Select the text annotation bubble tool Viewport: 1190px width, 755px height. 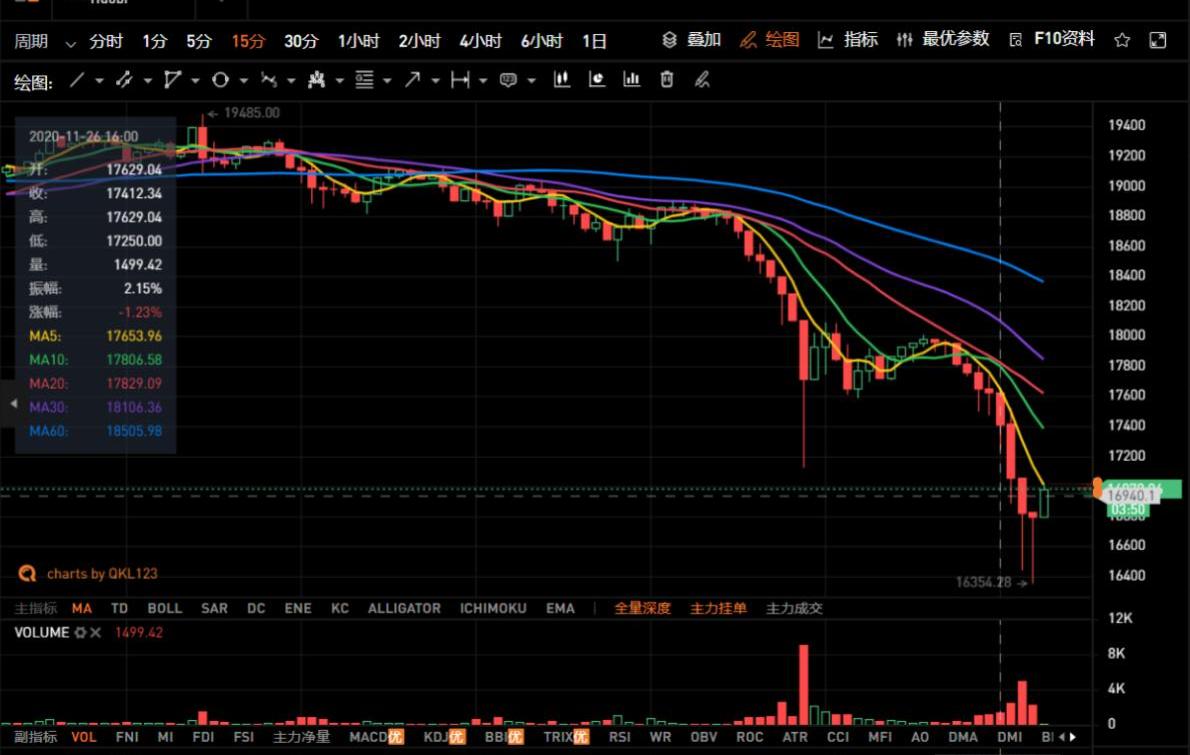pos(508,81)
